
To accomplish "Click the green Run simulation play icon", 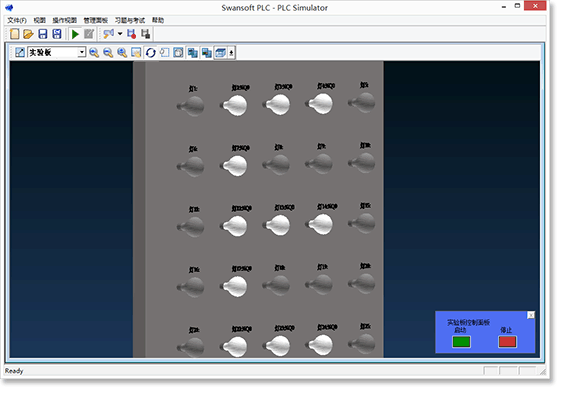I will point(75,34).
